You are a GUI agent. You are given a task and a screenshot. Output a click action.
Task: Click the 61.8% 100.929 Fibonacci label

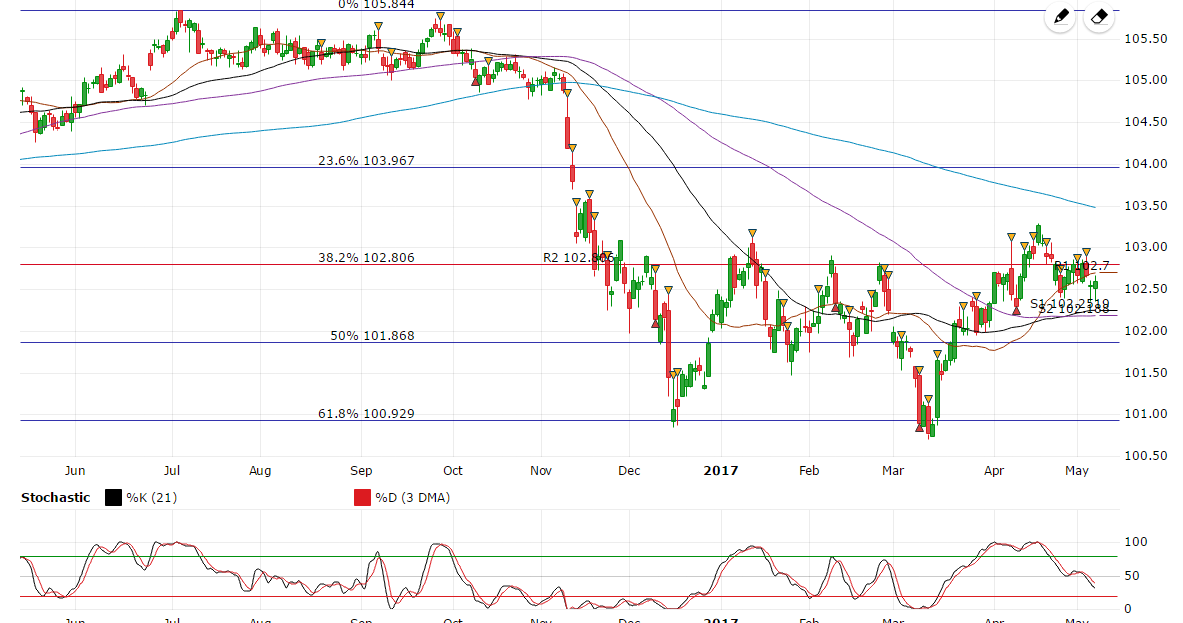(366, 413)
